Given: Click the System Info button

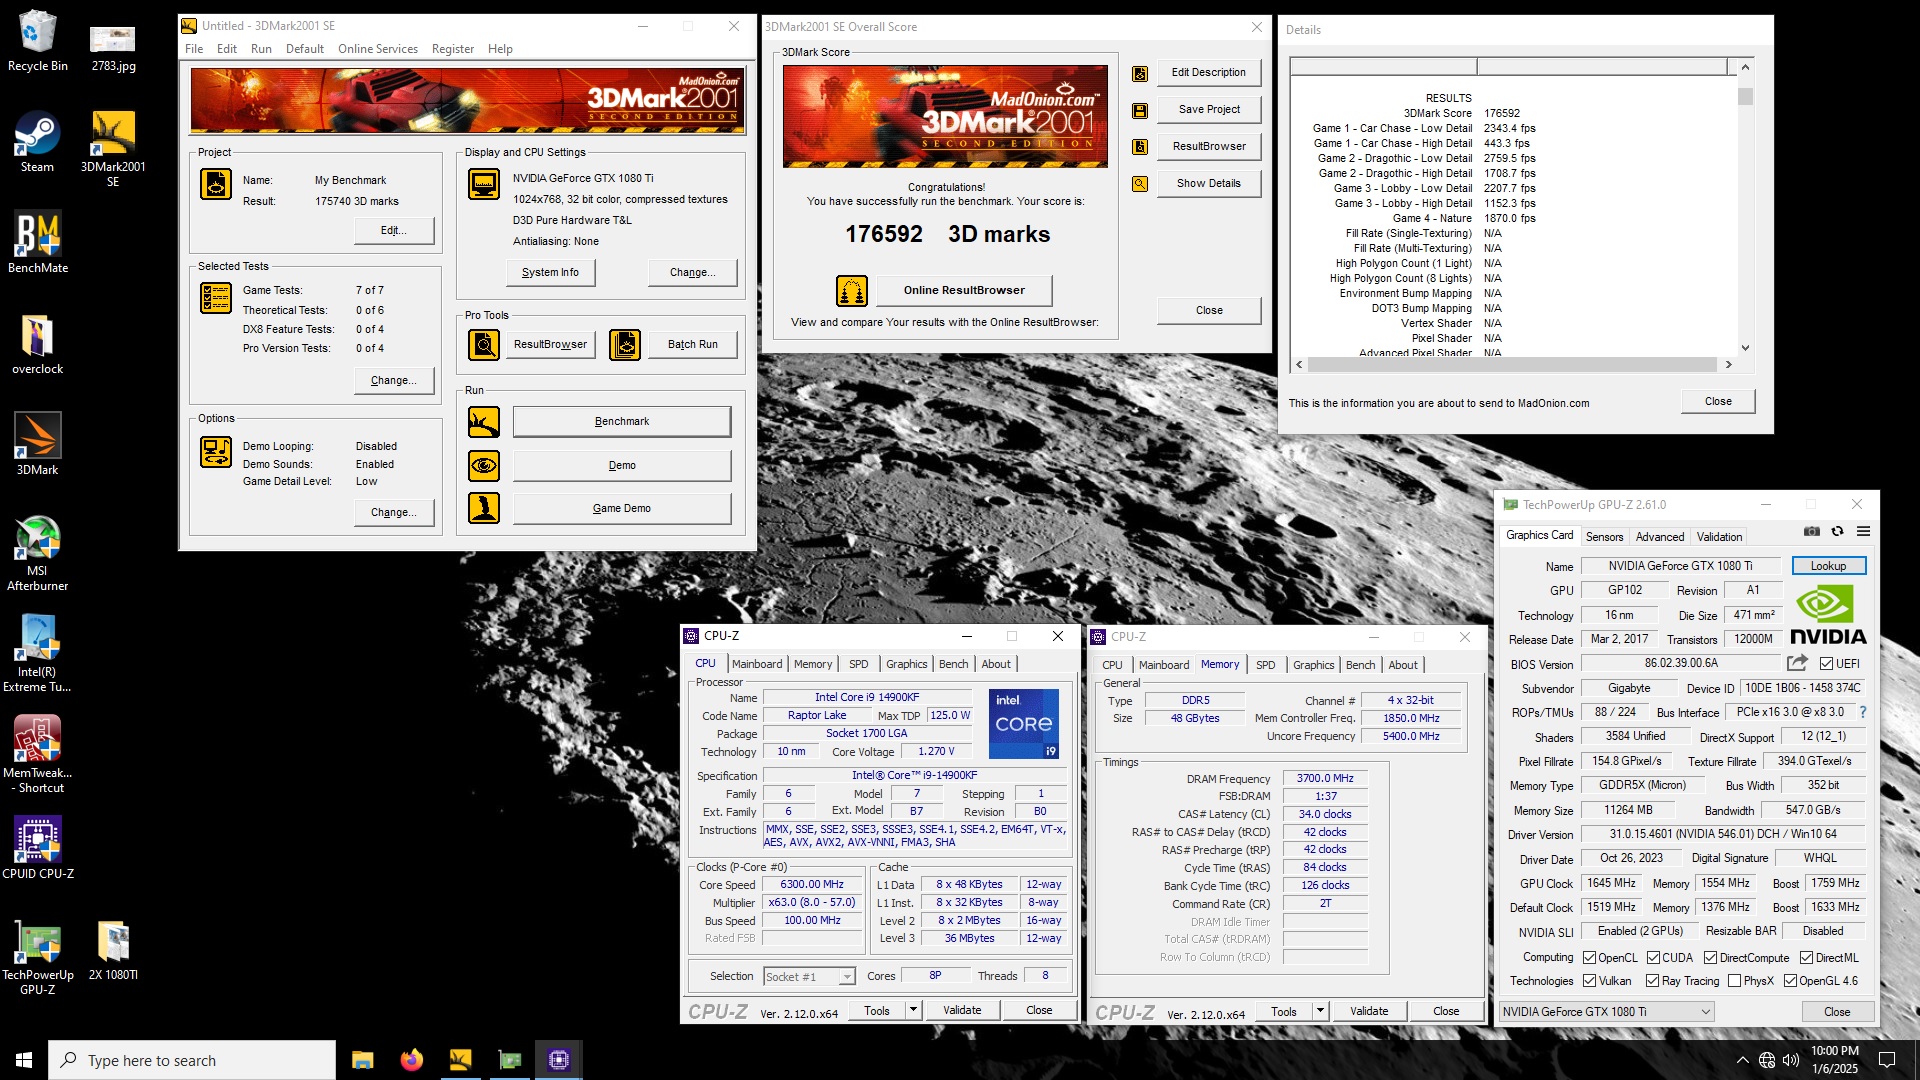Looking at the screenshot, I should point(550,272).
